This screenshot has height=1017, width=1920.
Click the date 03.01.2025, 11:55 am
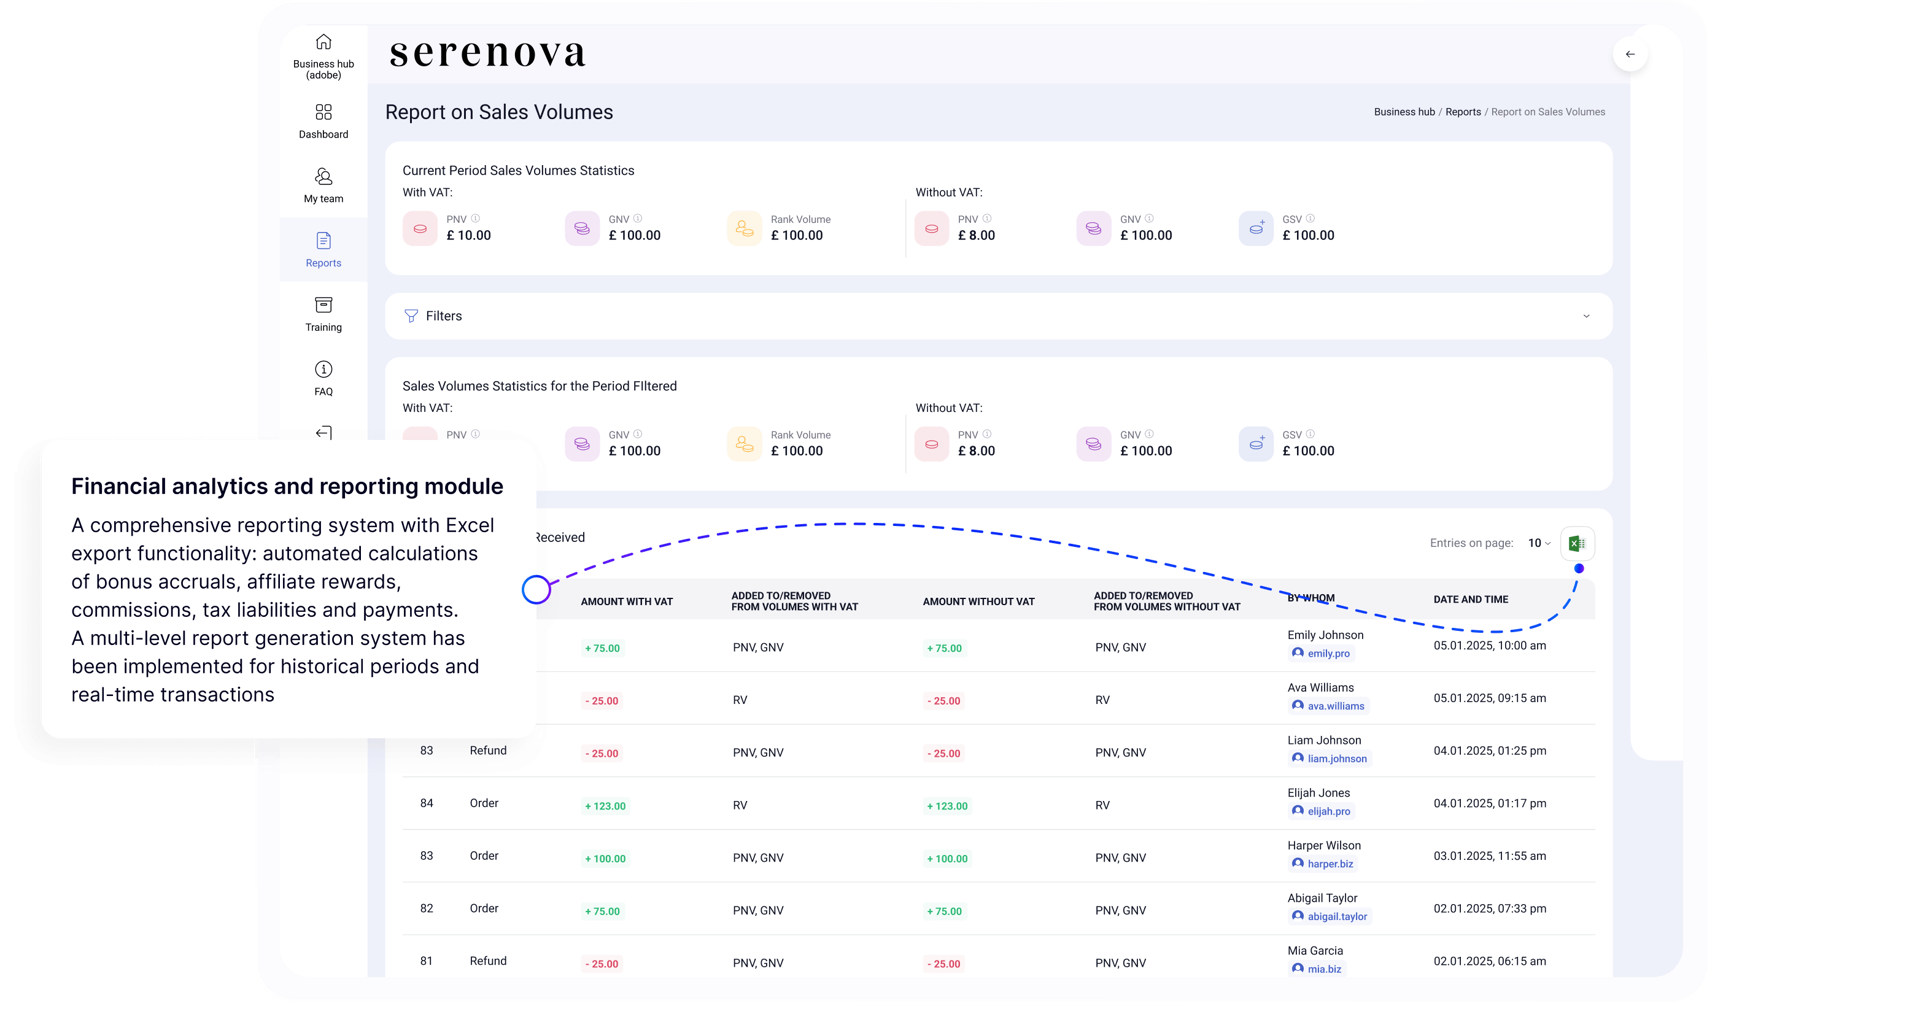[x=1490, y=856]
